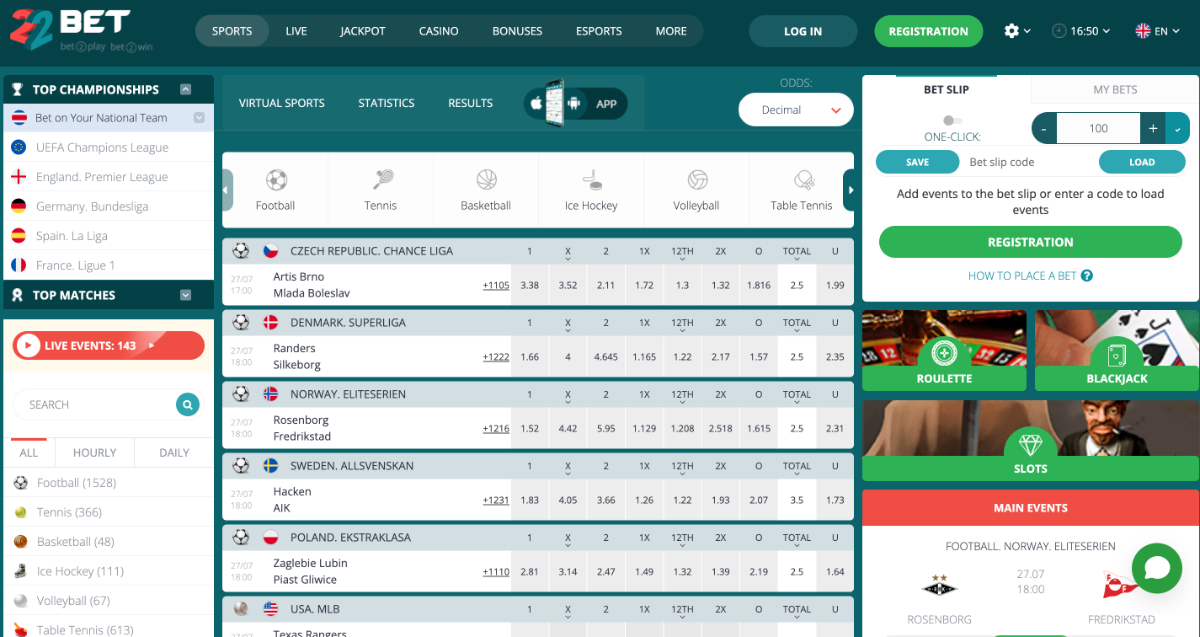Screen dimensions: 1200x637
Task: Click the Live Events: 143 button
Action: click(109, 345)
